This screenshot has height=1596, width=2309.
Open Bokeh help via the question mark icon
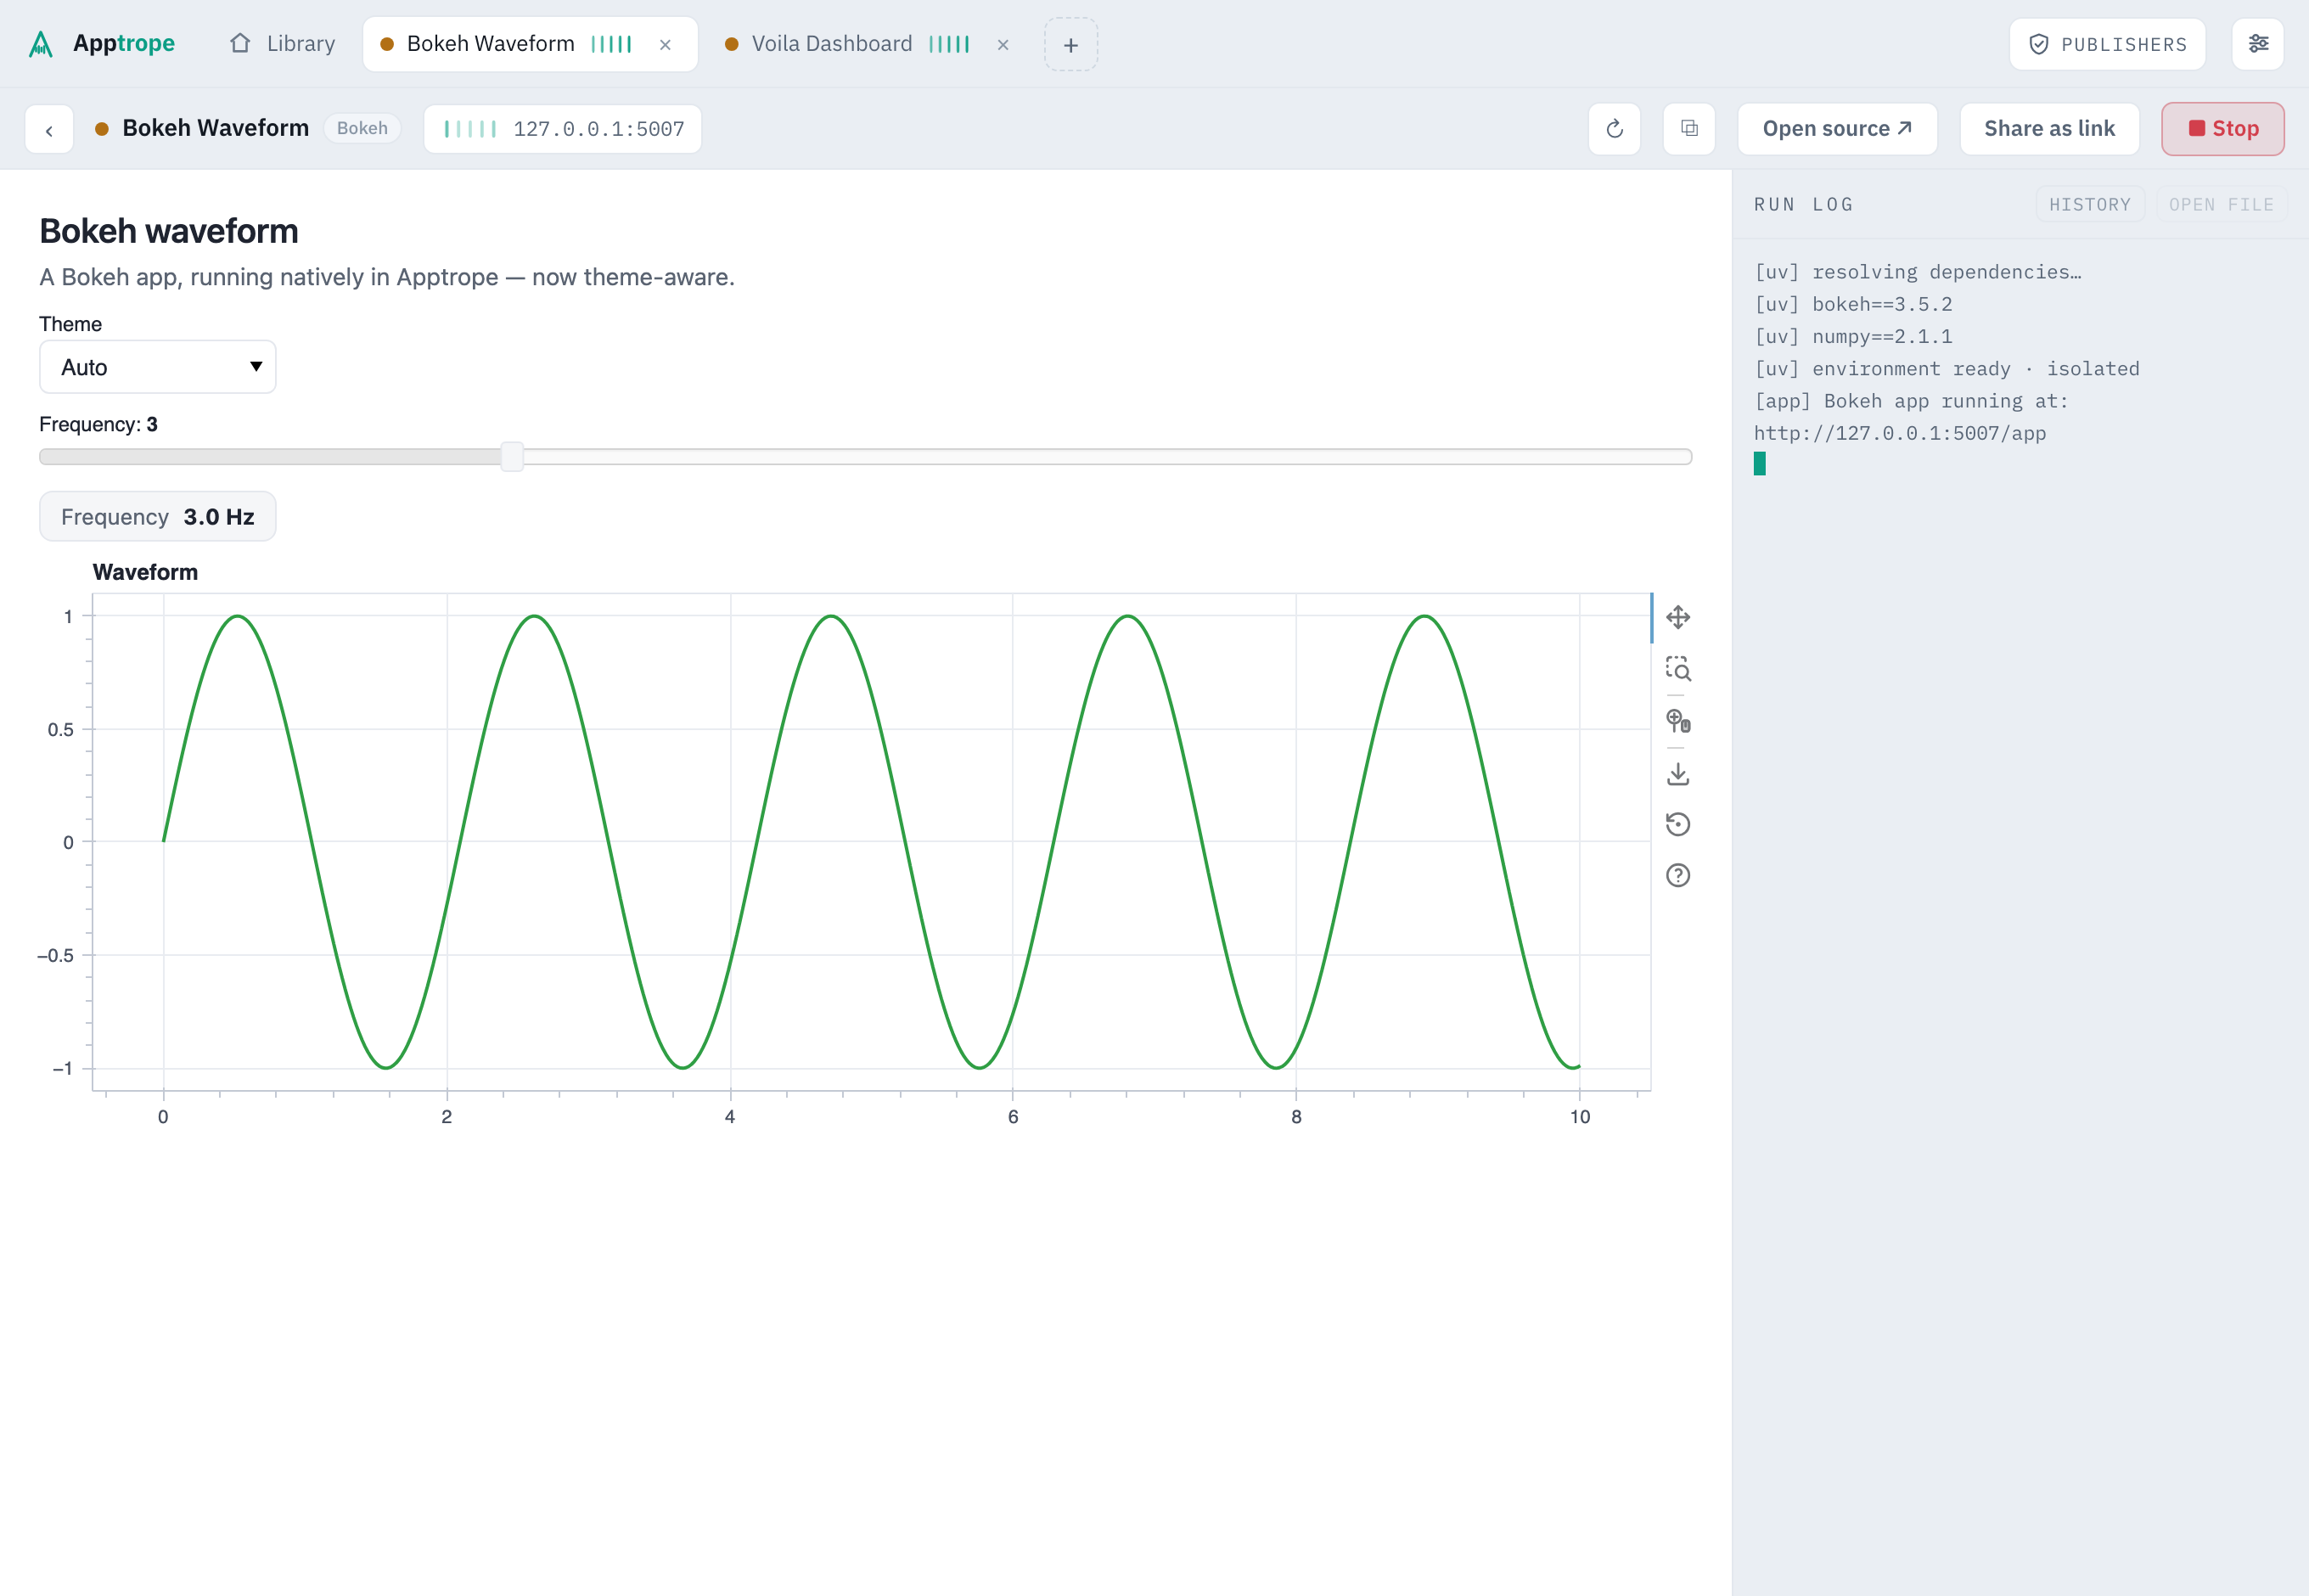[x=1677, y=875]
